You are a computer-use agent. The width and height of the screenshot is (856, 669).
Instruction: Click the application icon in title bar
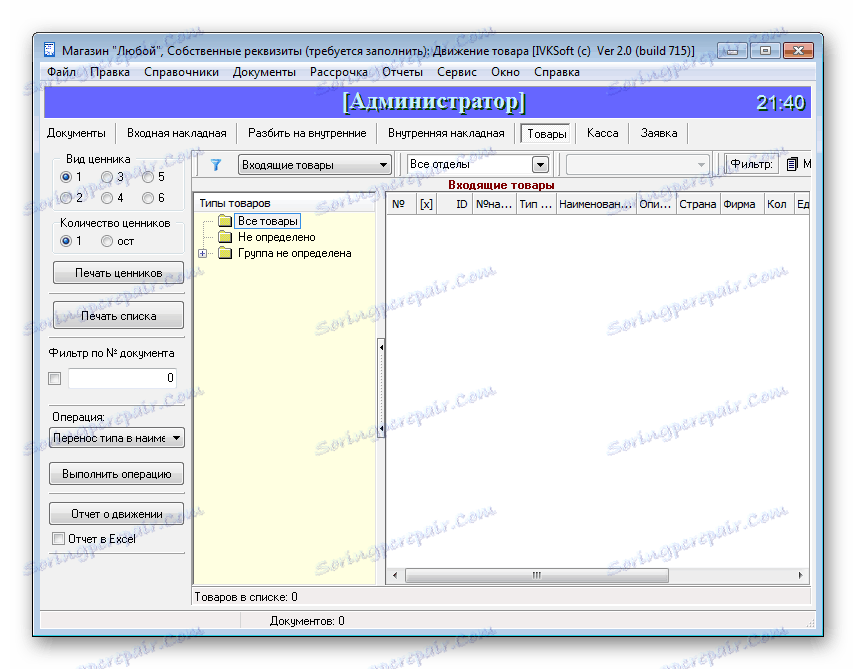pyautogui.click(x=50, y=50)
